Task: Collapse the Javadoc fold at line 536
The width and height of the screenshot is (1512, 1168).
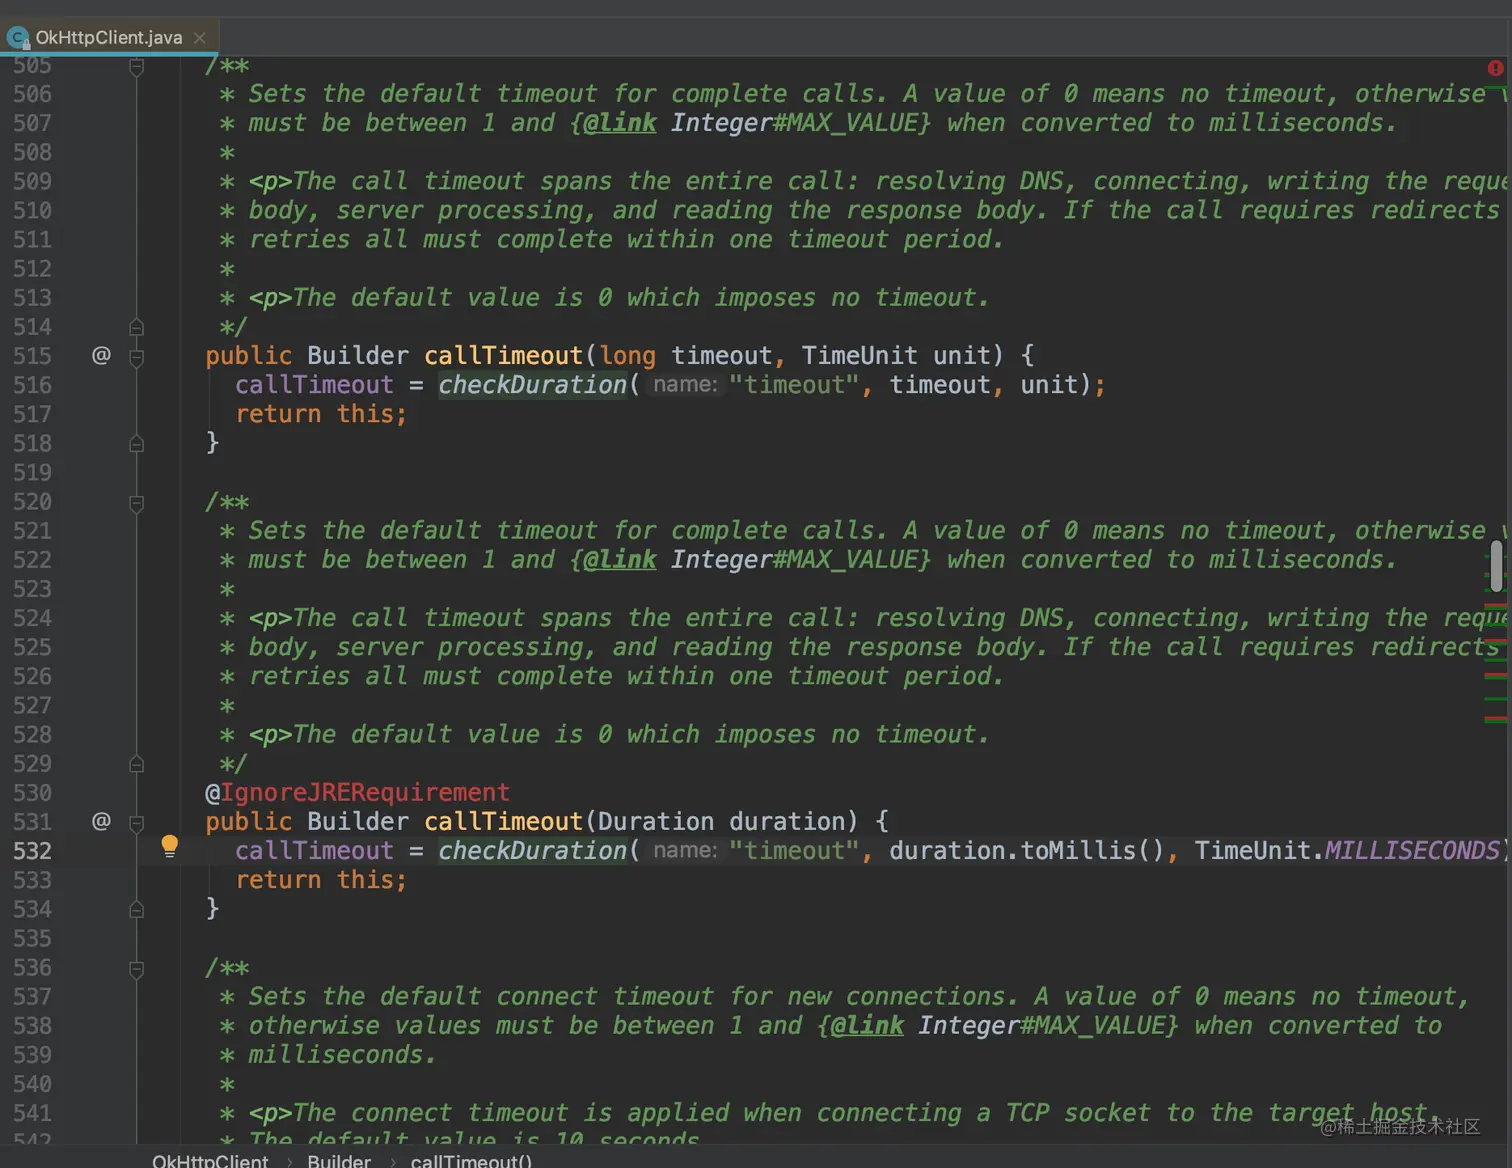Action: tap(137, 968)
